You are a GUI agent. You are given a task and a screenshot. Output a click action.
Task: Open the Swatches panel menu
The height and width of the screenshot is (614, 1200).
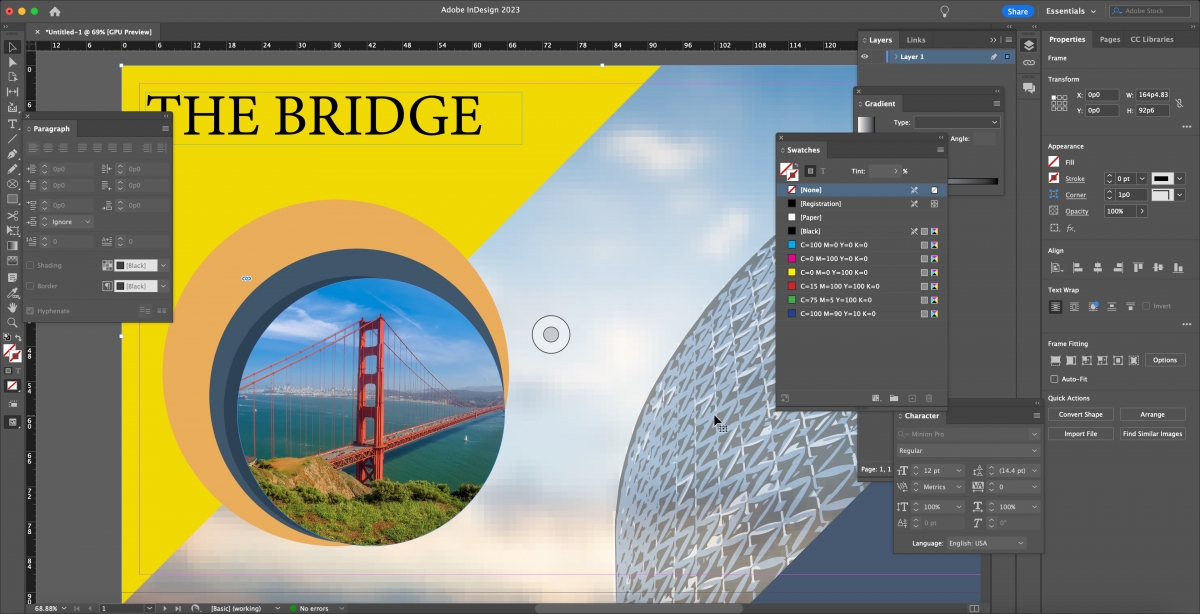(940, 150)
